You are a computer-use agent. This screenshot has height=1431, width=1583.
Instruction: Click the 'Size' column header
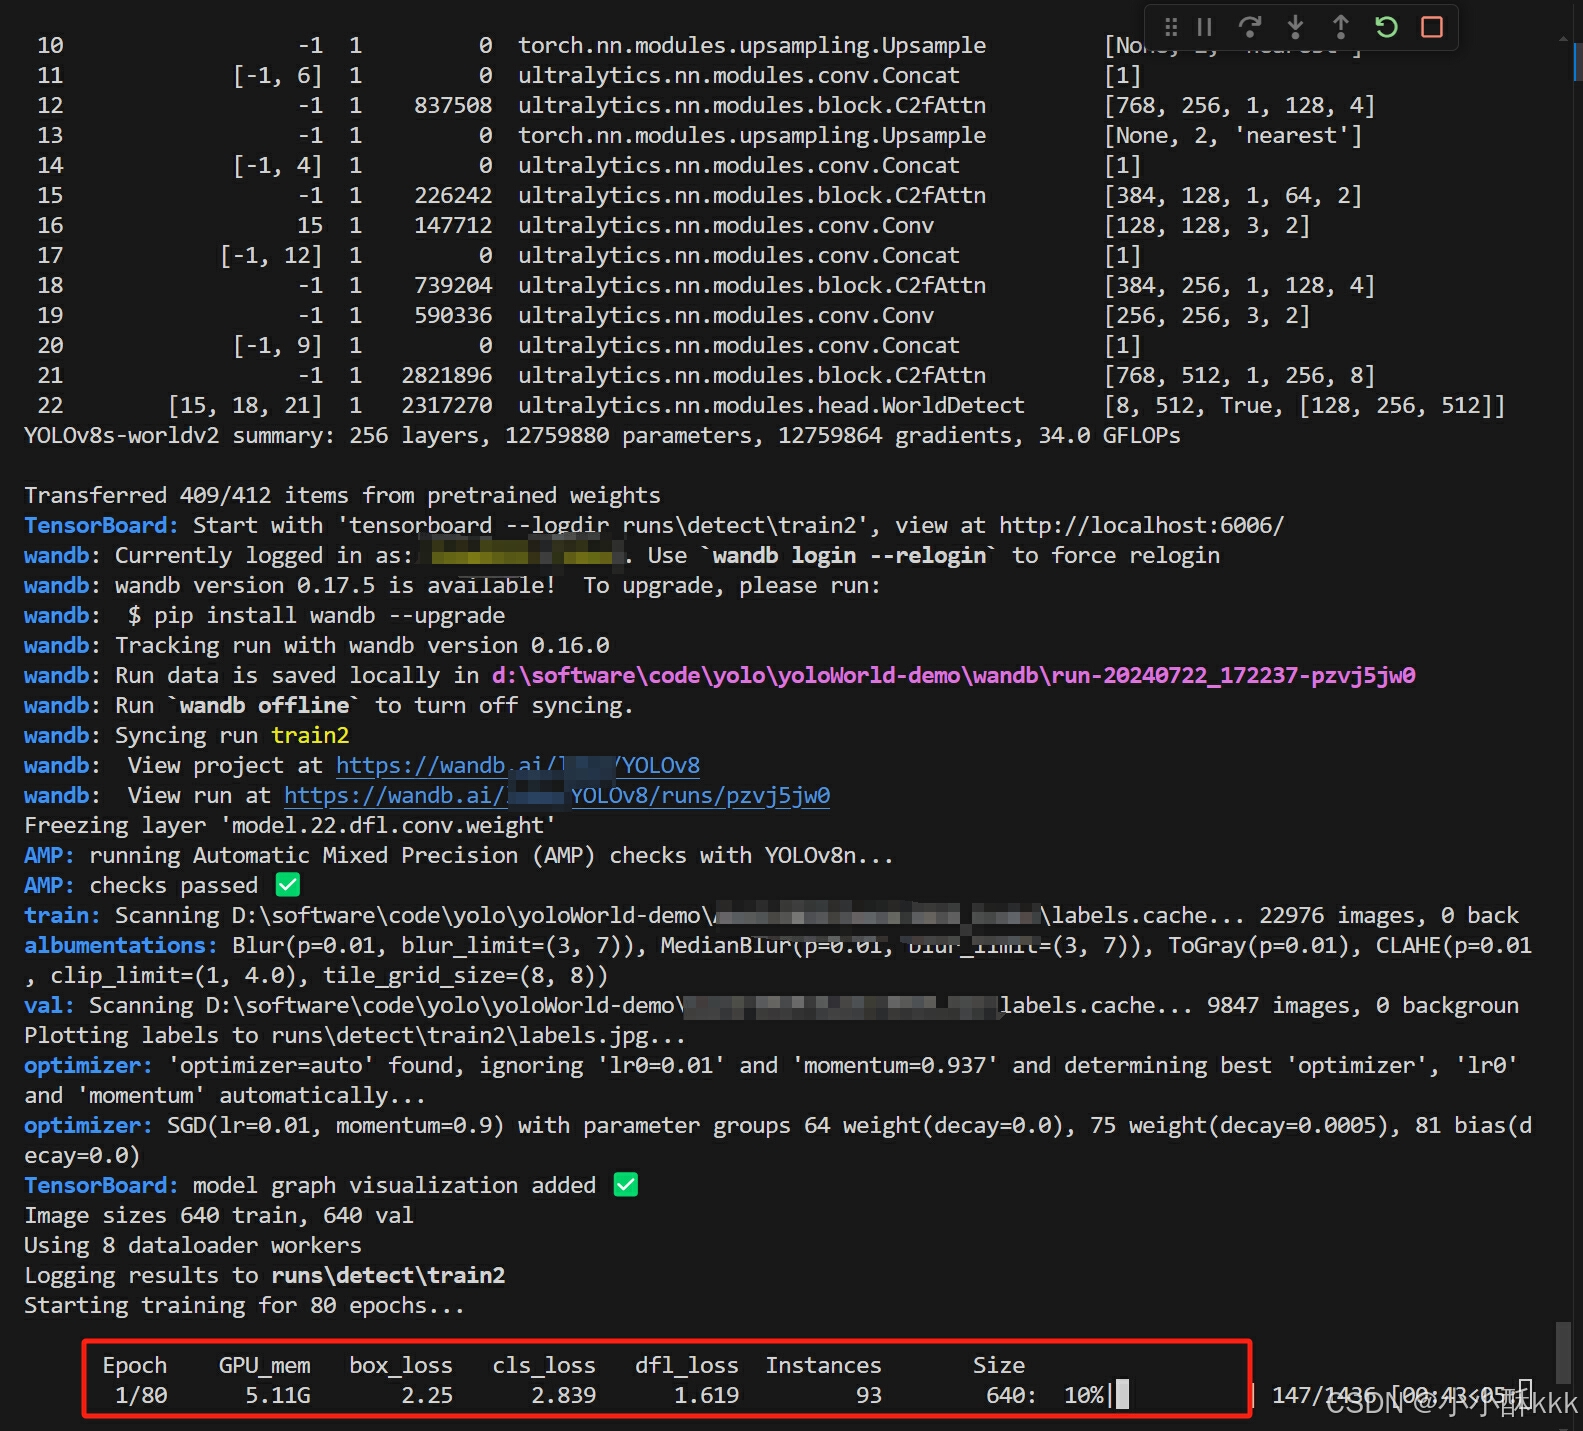[999, 1366]
